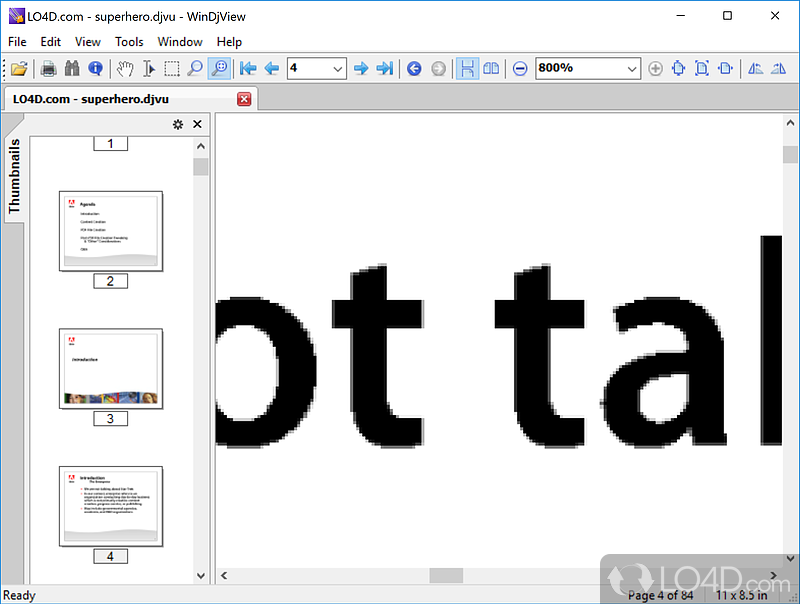Close the superhero.djvu tab with red X

tap(244, 99)
